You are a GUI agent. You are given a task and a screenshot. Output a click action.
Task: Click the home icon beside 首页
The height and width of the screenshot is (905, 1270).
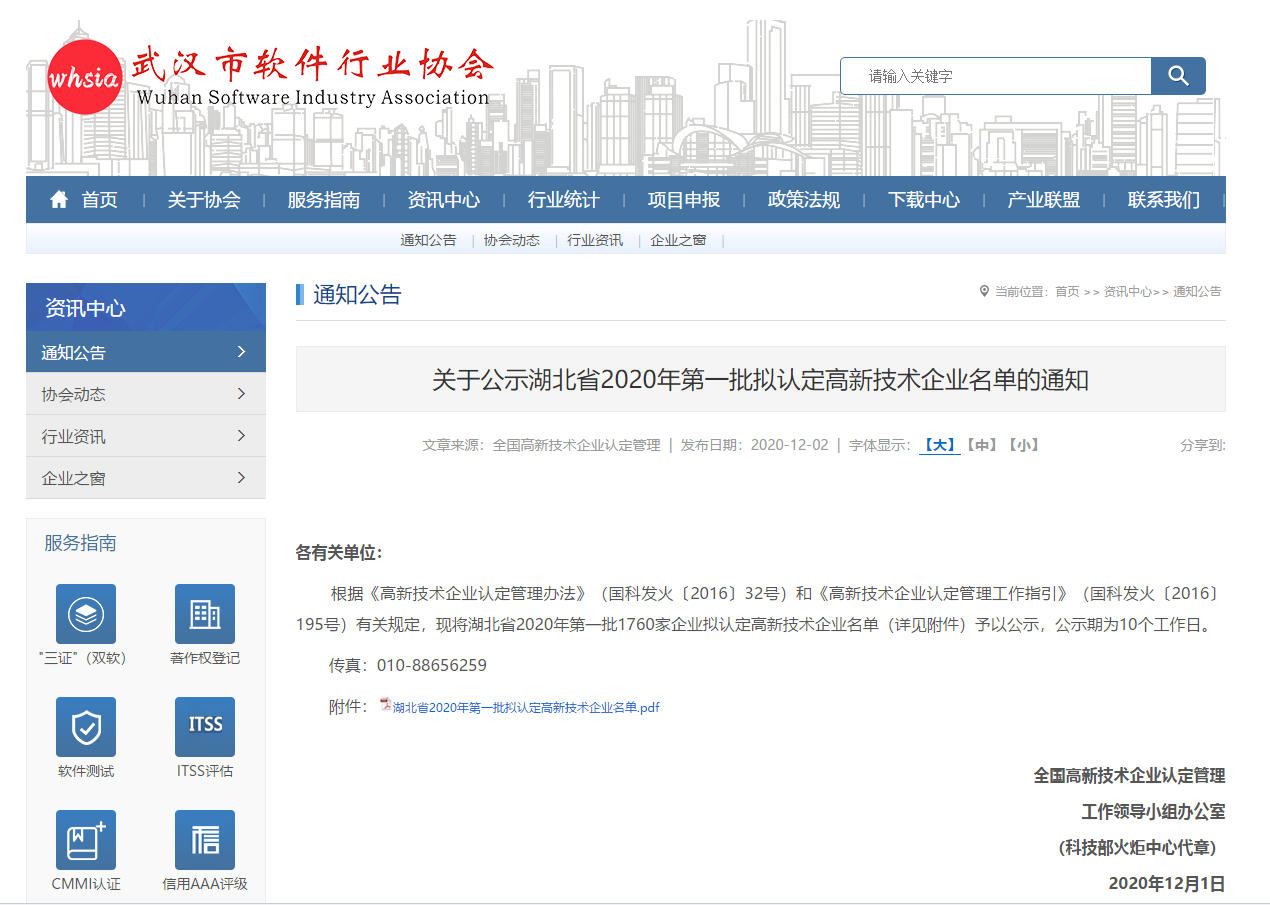click(x=58, y=199)
